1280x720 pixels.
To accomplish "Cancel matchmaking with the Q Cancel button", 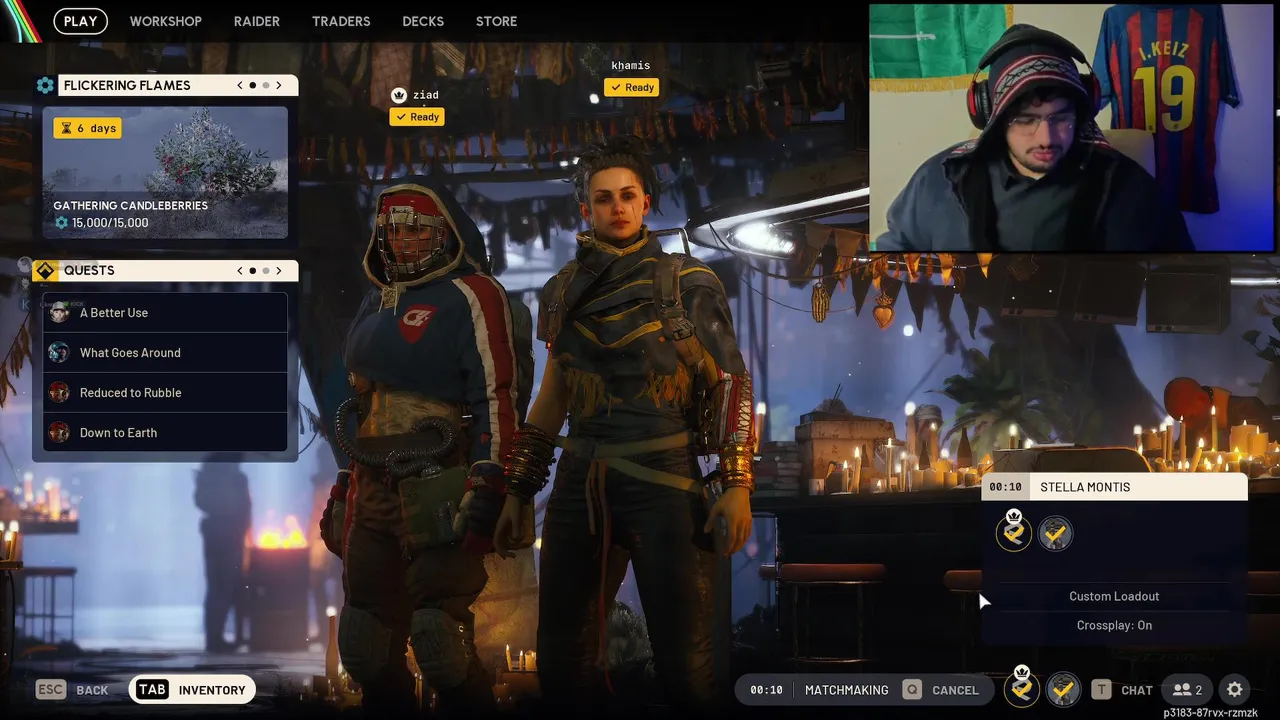I will [x=941, y=690].
